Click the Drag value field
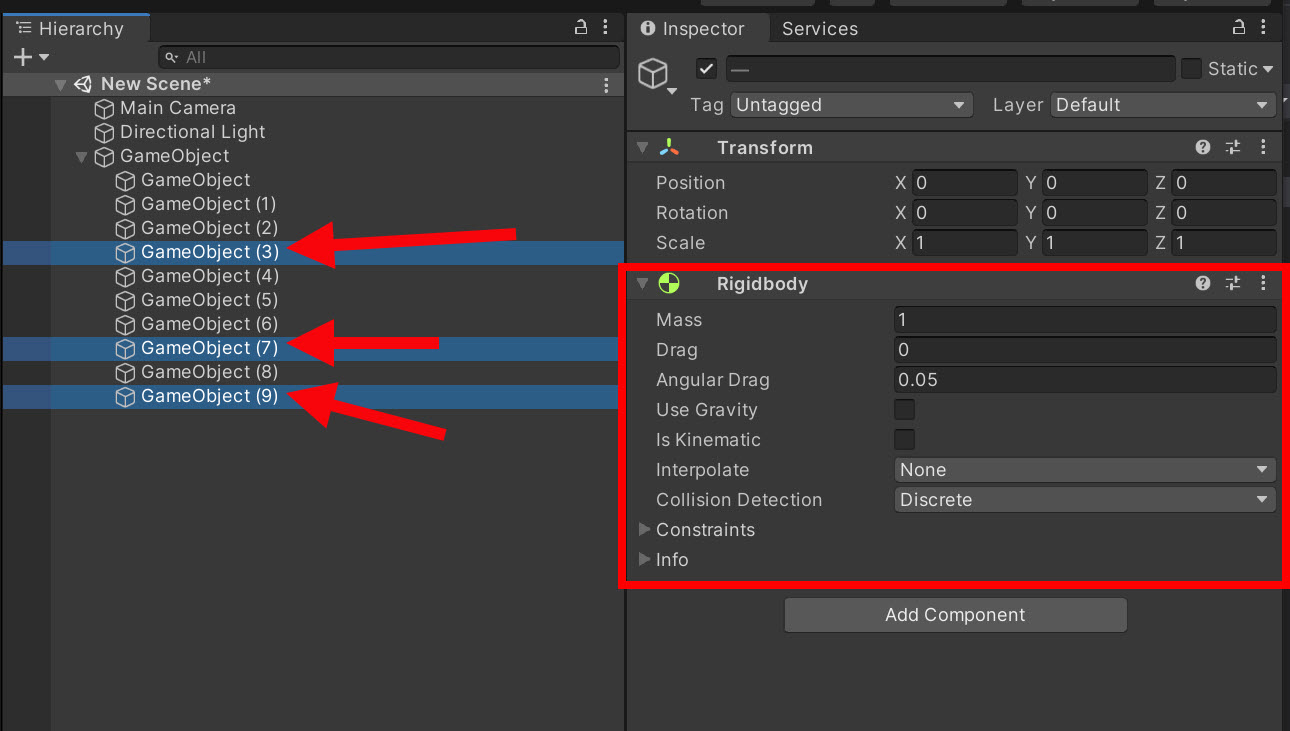 click(x=1085, y=350)
